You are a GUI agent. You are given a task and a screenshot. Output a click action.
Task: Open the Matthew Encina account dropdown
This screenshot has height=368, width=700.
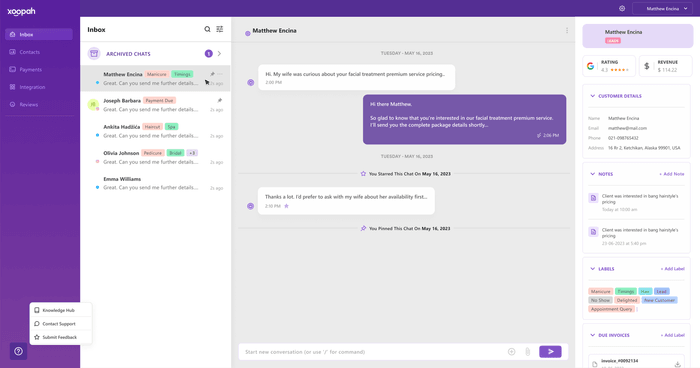pyautogui.click(x=663, y=8)
